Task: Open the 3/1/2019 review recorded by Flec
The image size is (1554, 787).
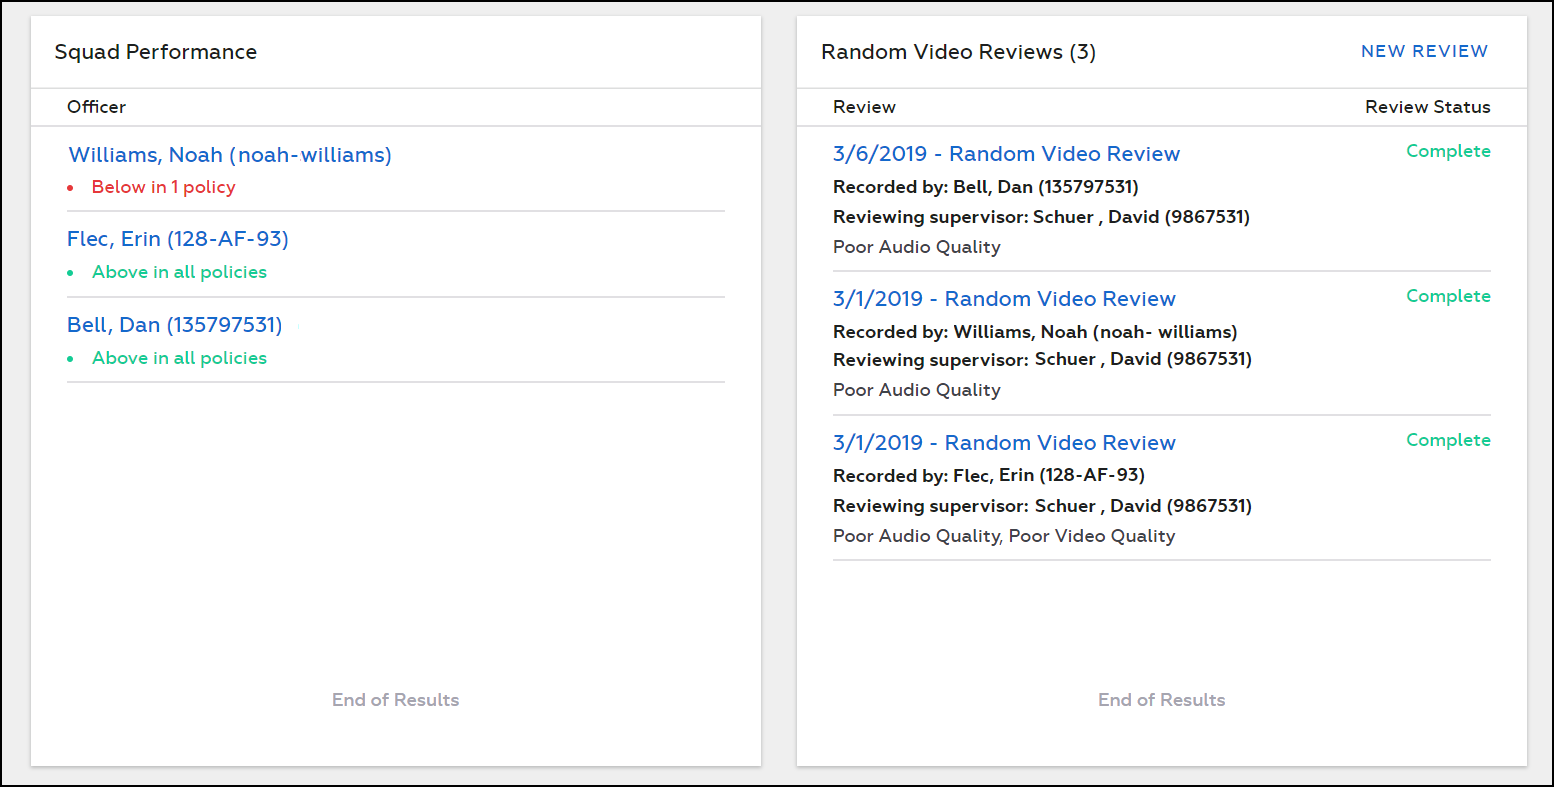Action: tap(1004, 443)
